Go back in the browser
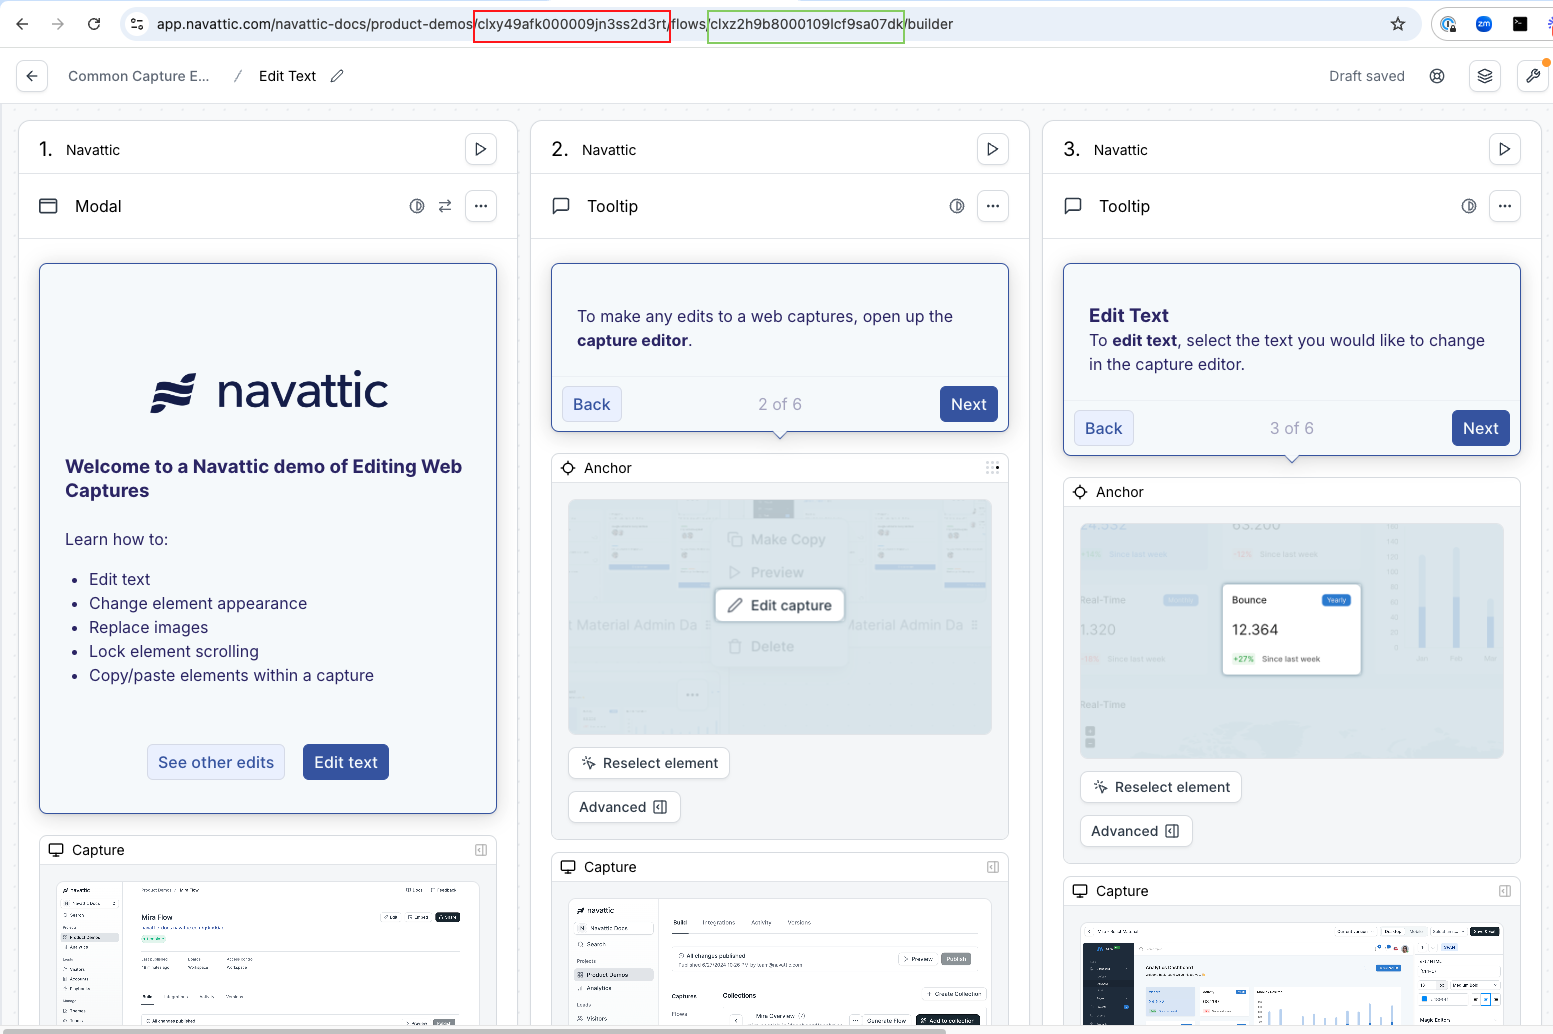The height and width of the screenshot is (1034, 1553). point(22,24)
